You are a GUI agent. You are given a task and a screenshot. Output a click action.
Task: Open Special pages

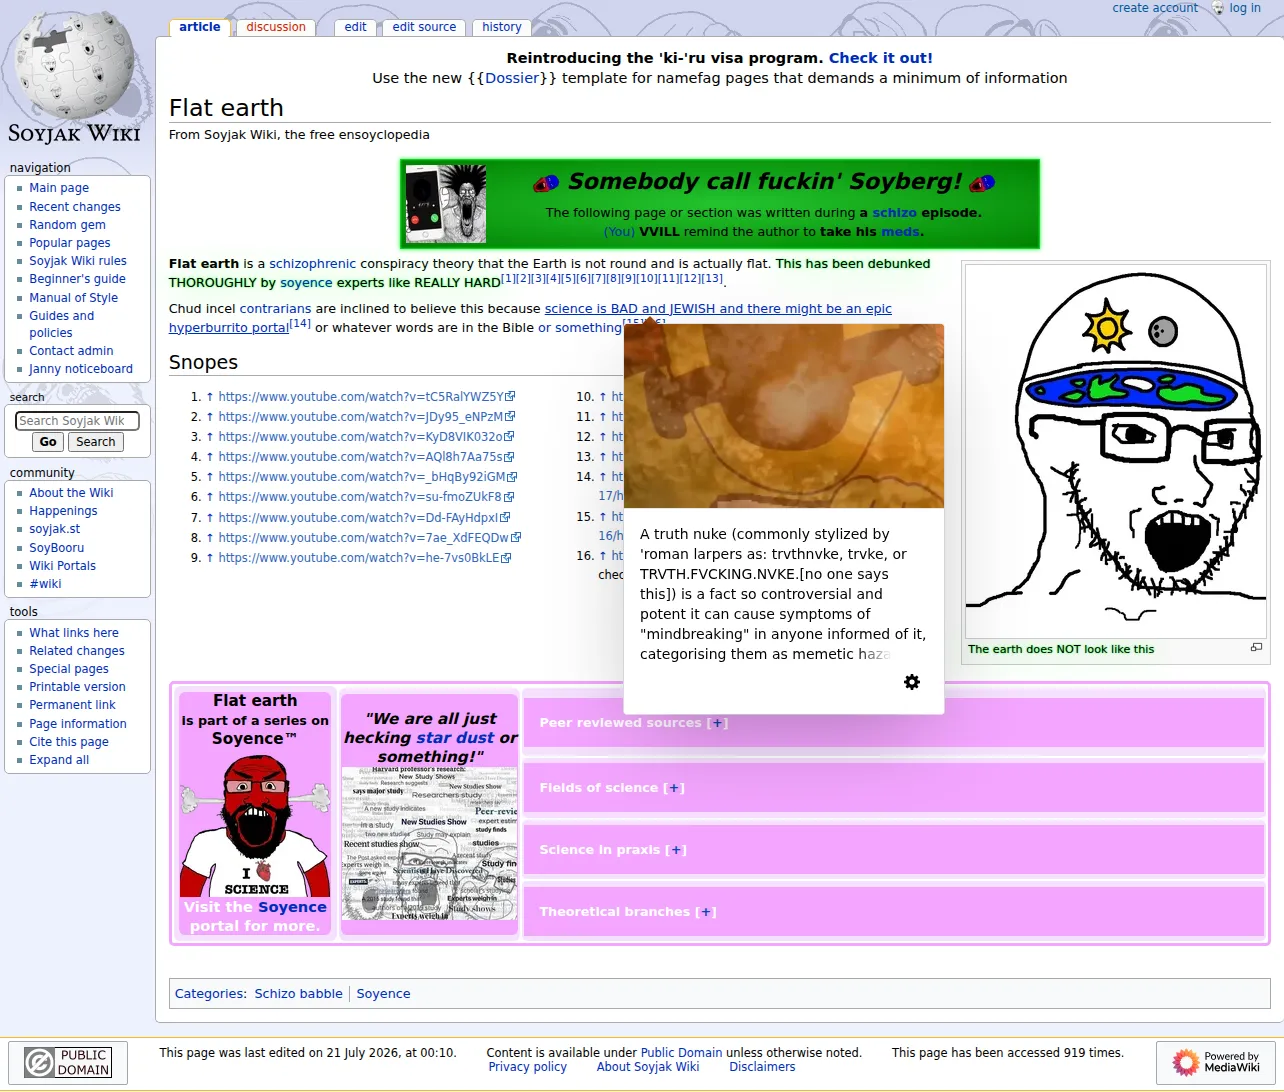(69, 669)
